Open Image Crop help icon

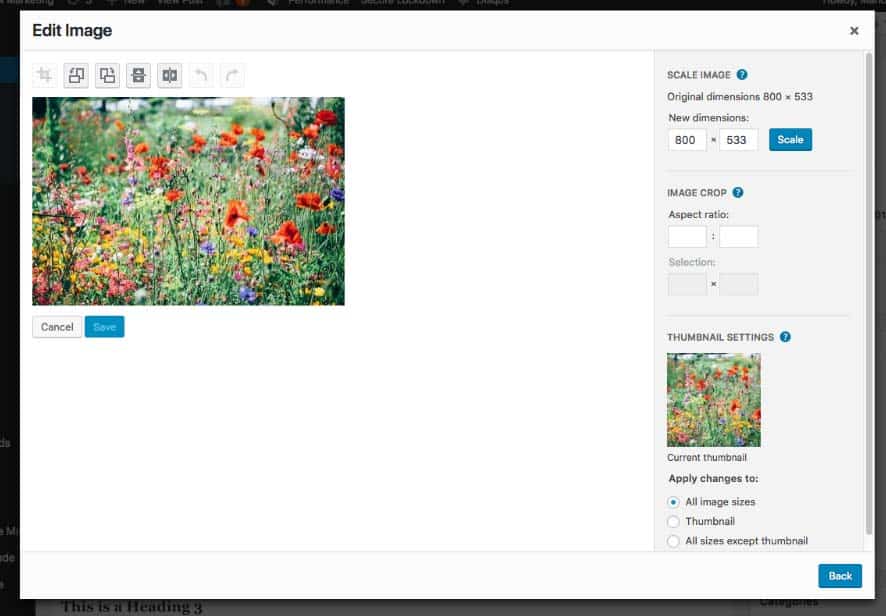click(x=738, y=193)
